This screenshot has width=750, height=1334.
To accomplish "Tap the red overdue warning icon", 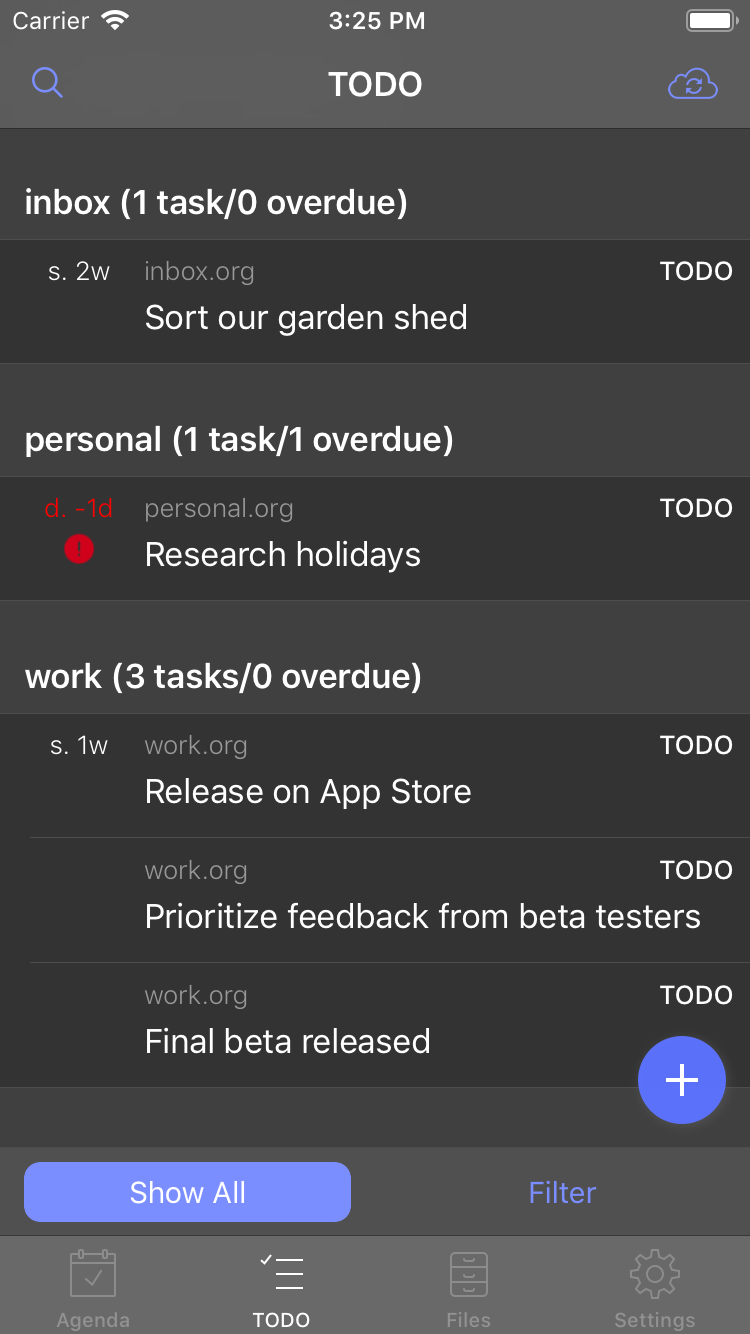I will (79, 548).
